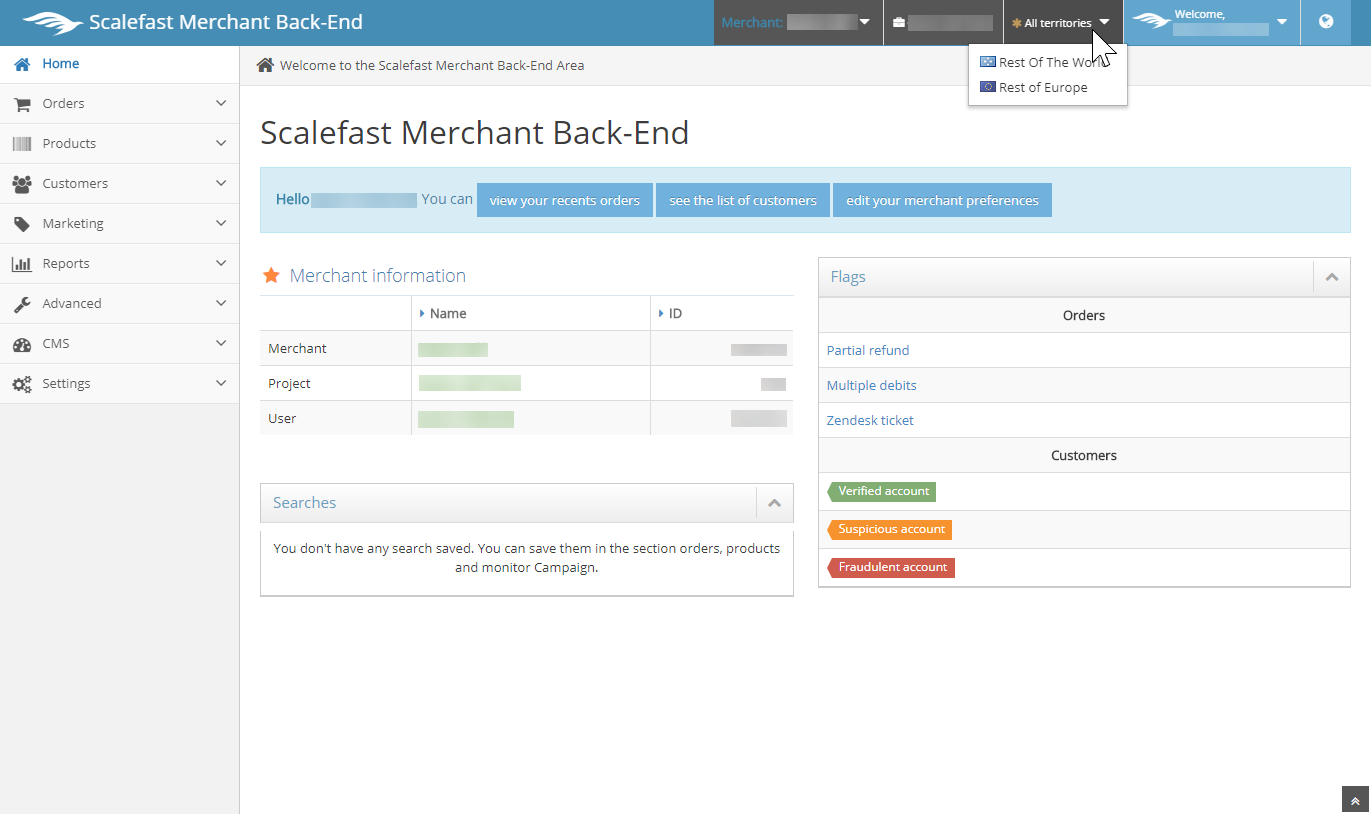Click the bar chart Reports icon

(x=22, y=264)
